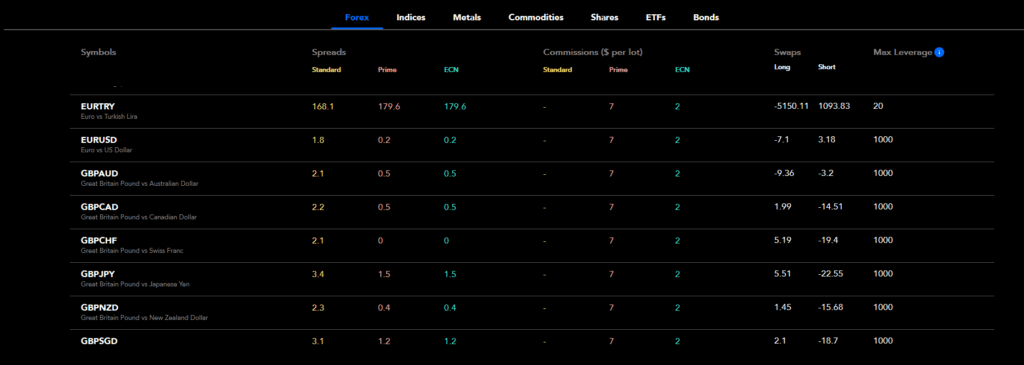This screenshot has height=365, width=1024.
Task: Click the Euro vs US Dollar description
Action: click(106, 150)
